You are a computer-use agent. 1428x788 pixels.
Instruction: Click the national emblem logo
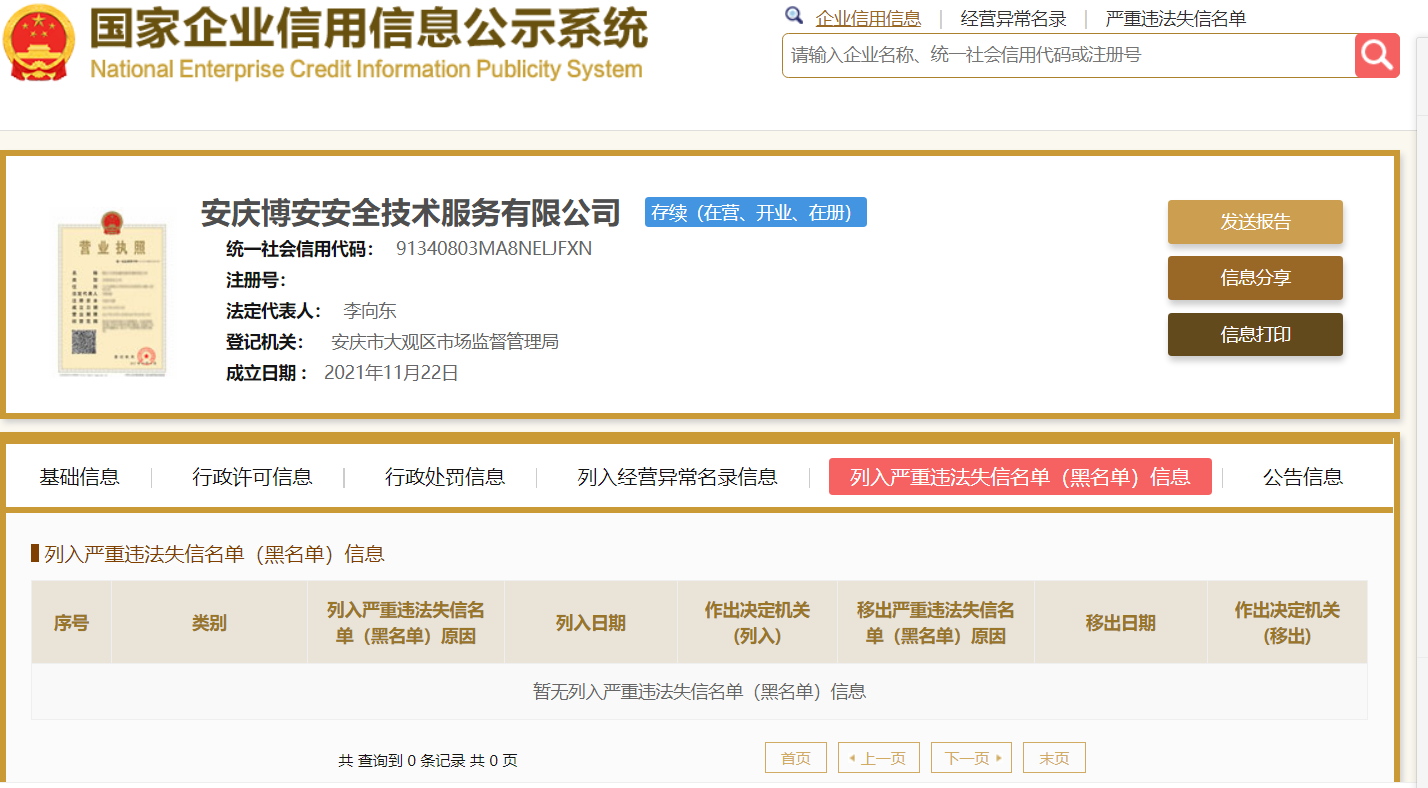(38, 43)
